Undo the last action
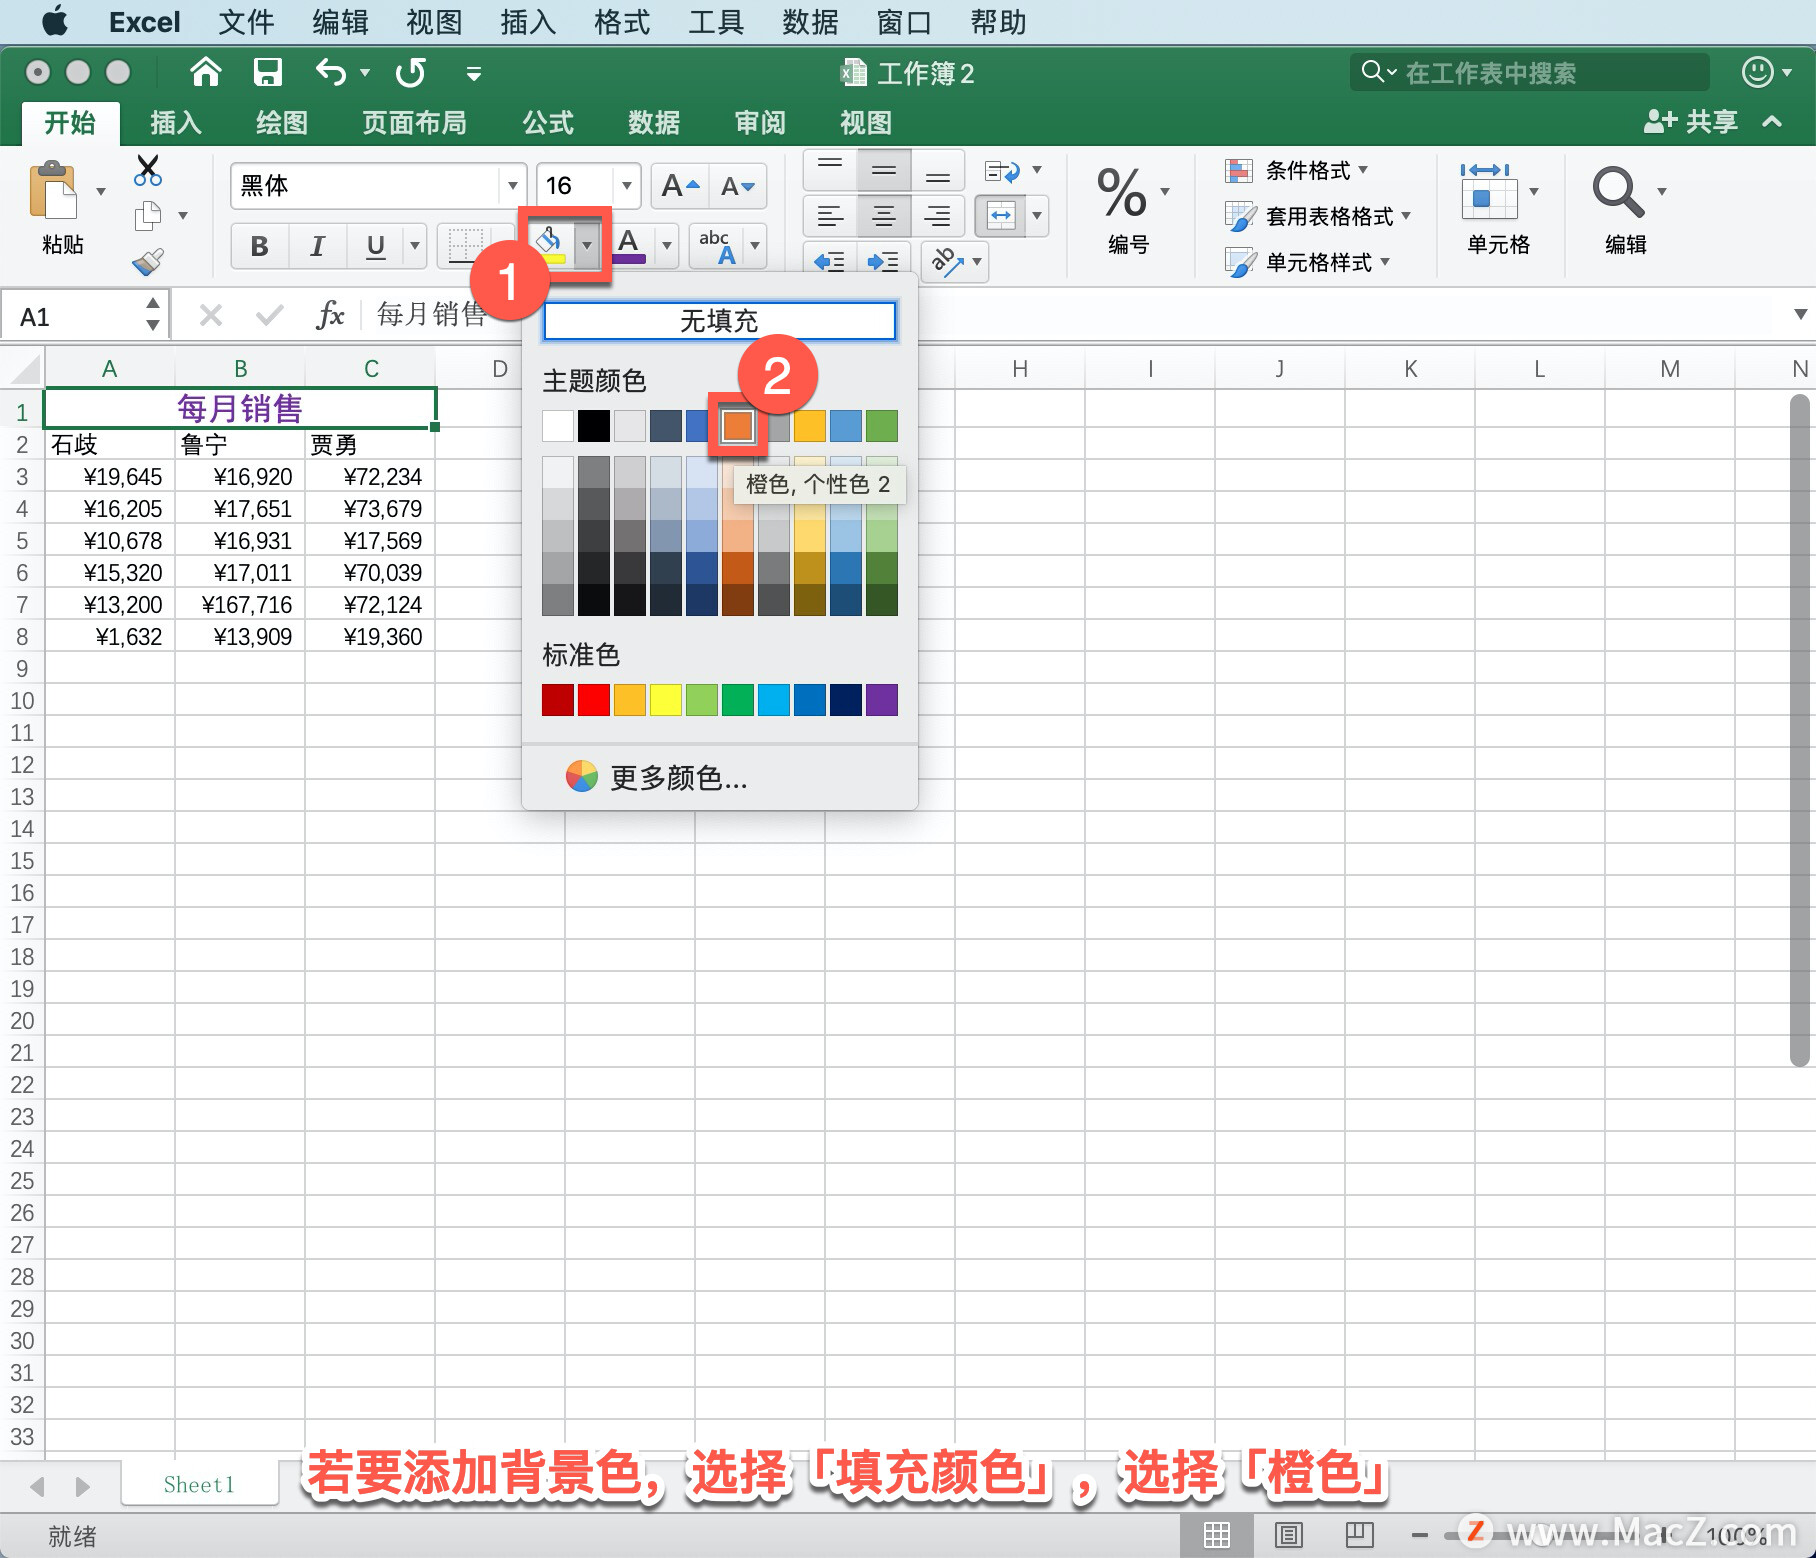The image size is (1816, 1558). (x=331, y=72)
